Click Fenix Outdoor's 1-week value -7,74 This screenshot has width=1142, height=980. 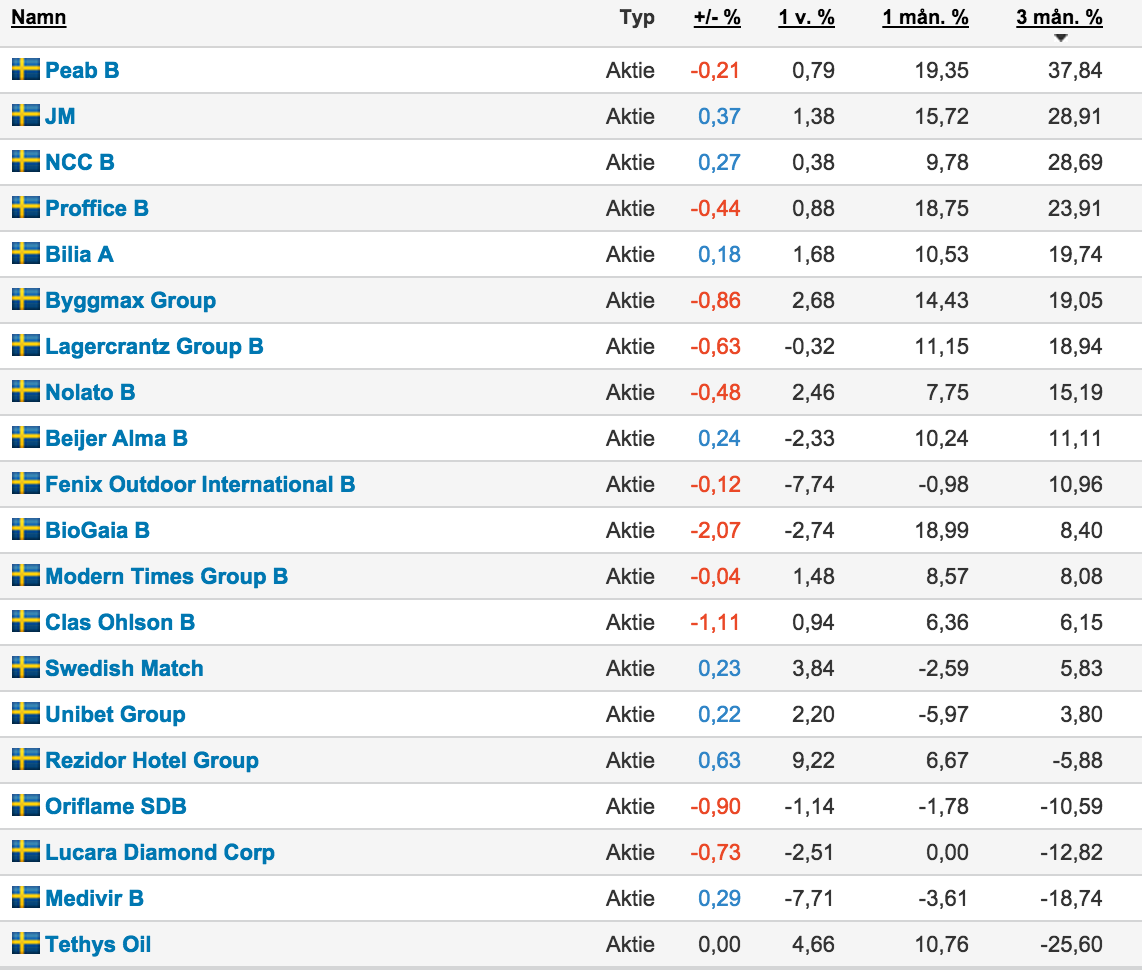(x=809, y=484)
